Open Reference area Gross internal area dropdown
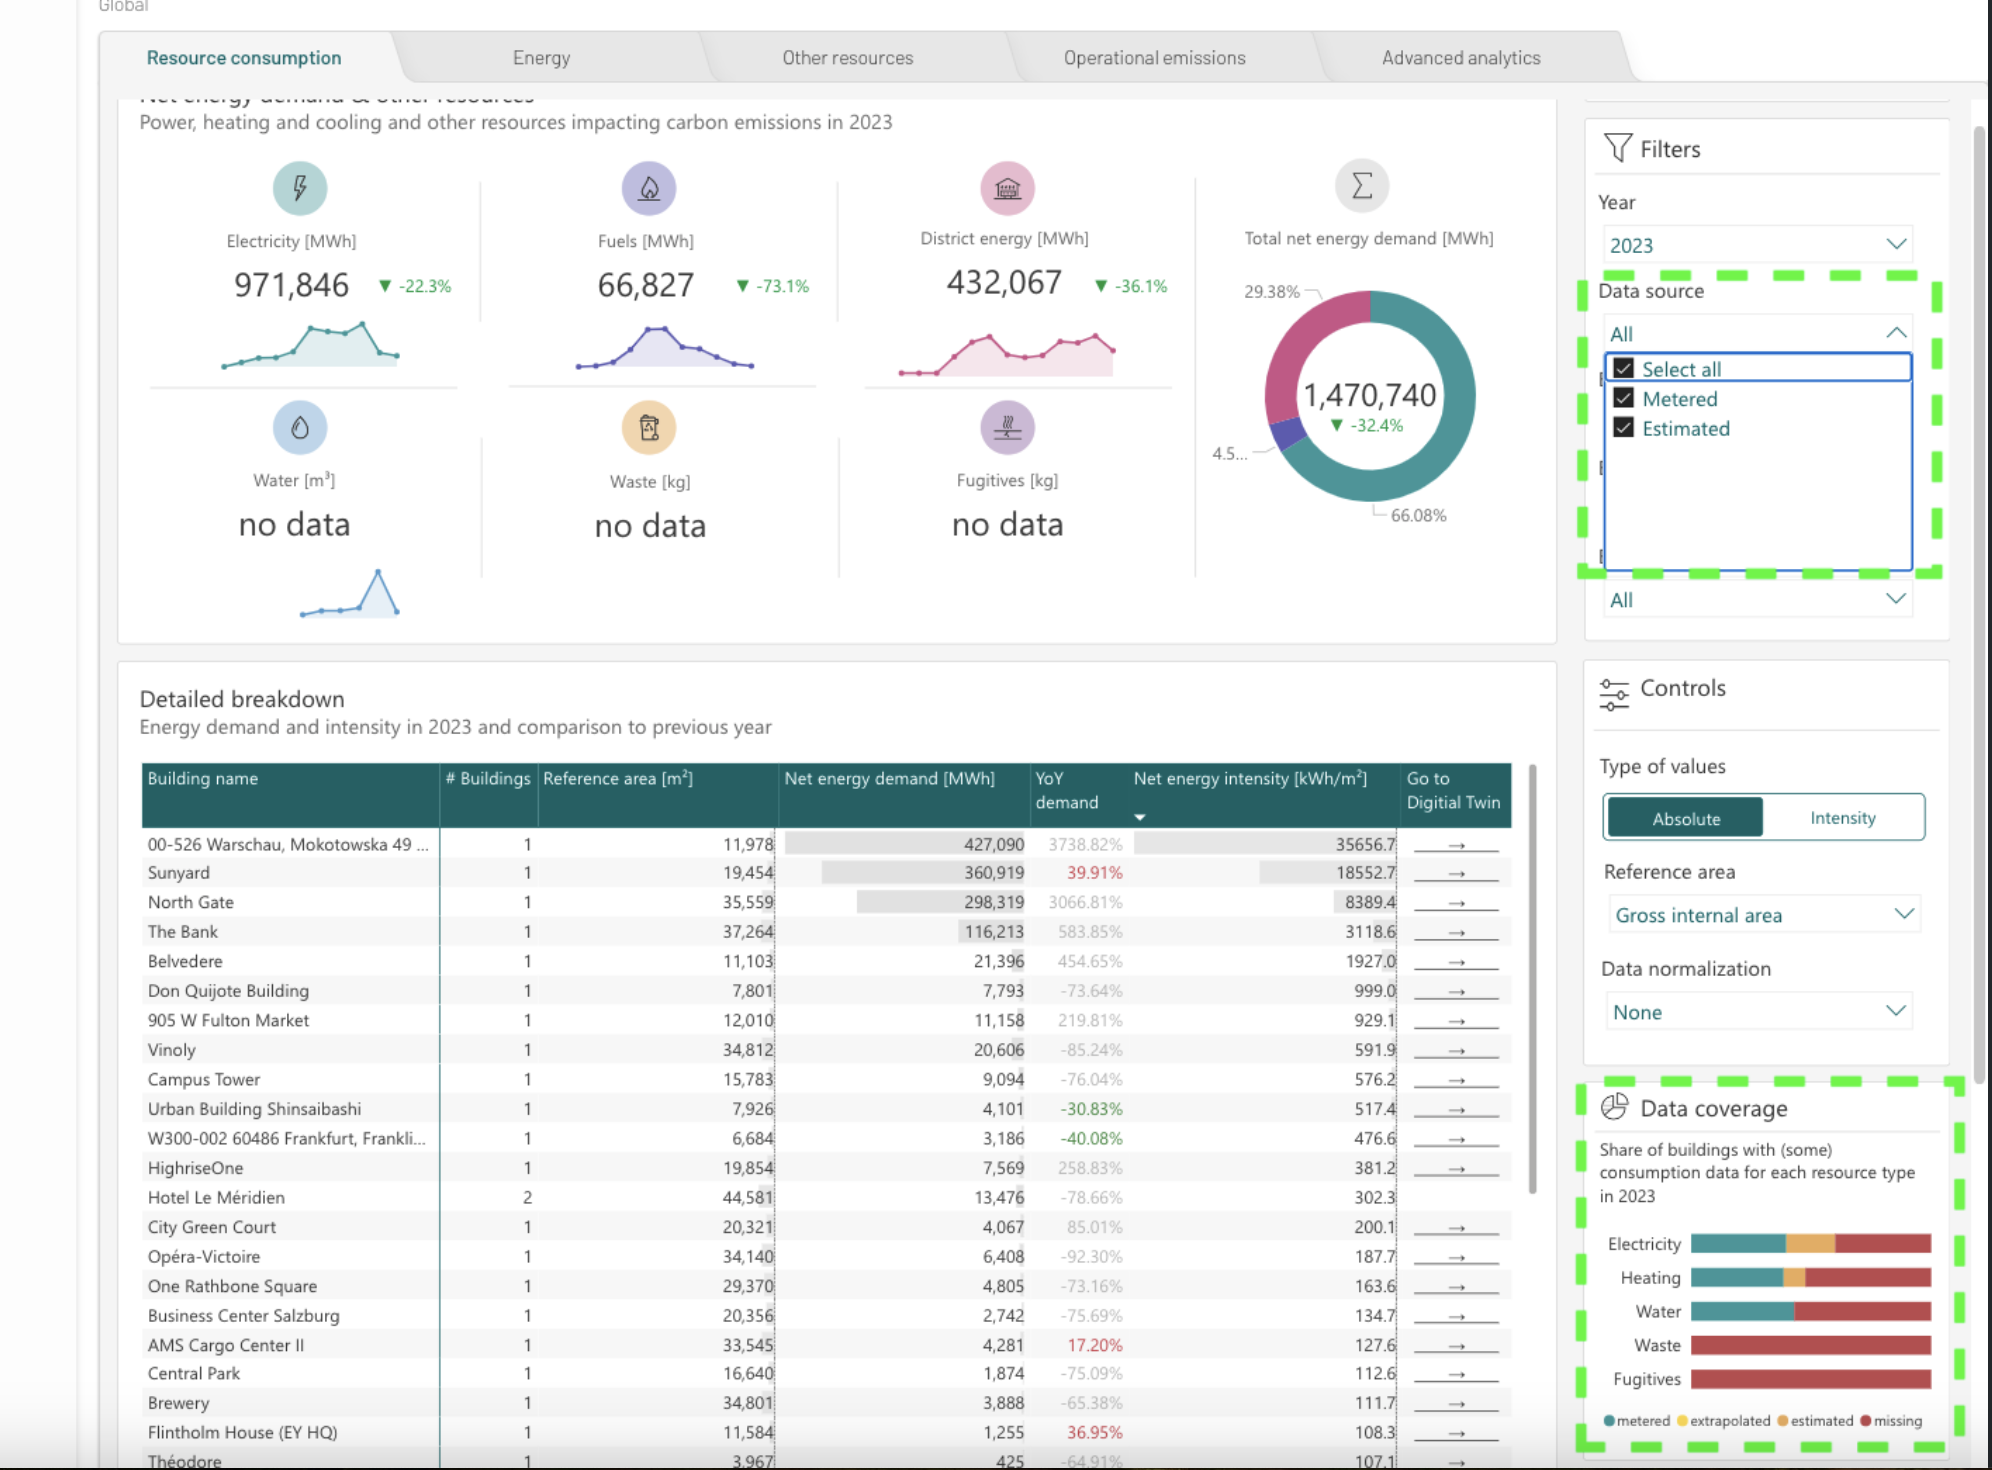This screenshot has height=1470, width=1992. (1763, 915)
